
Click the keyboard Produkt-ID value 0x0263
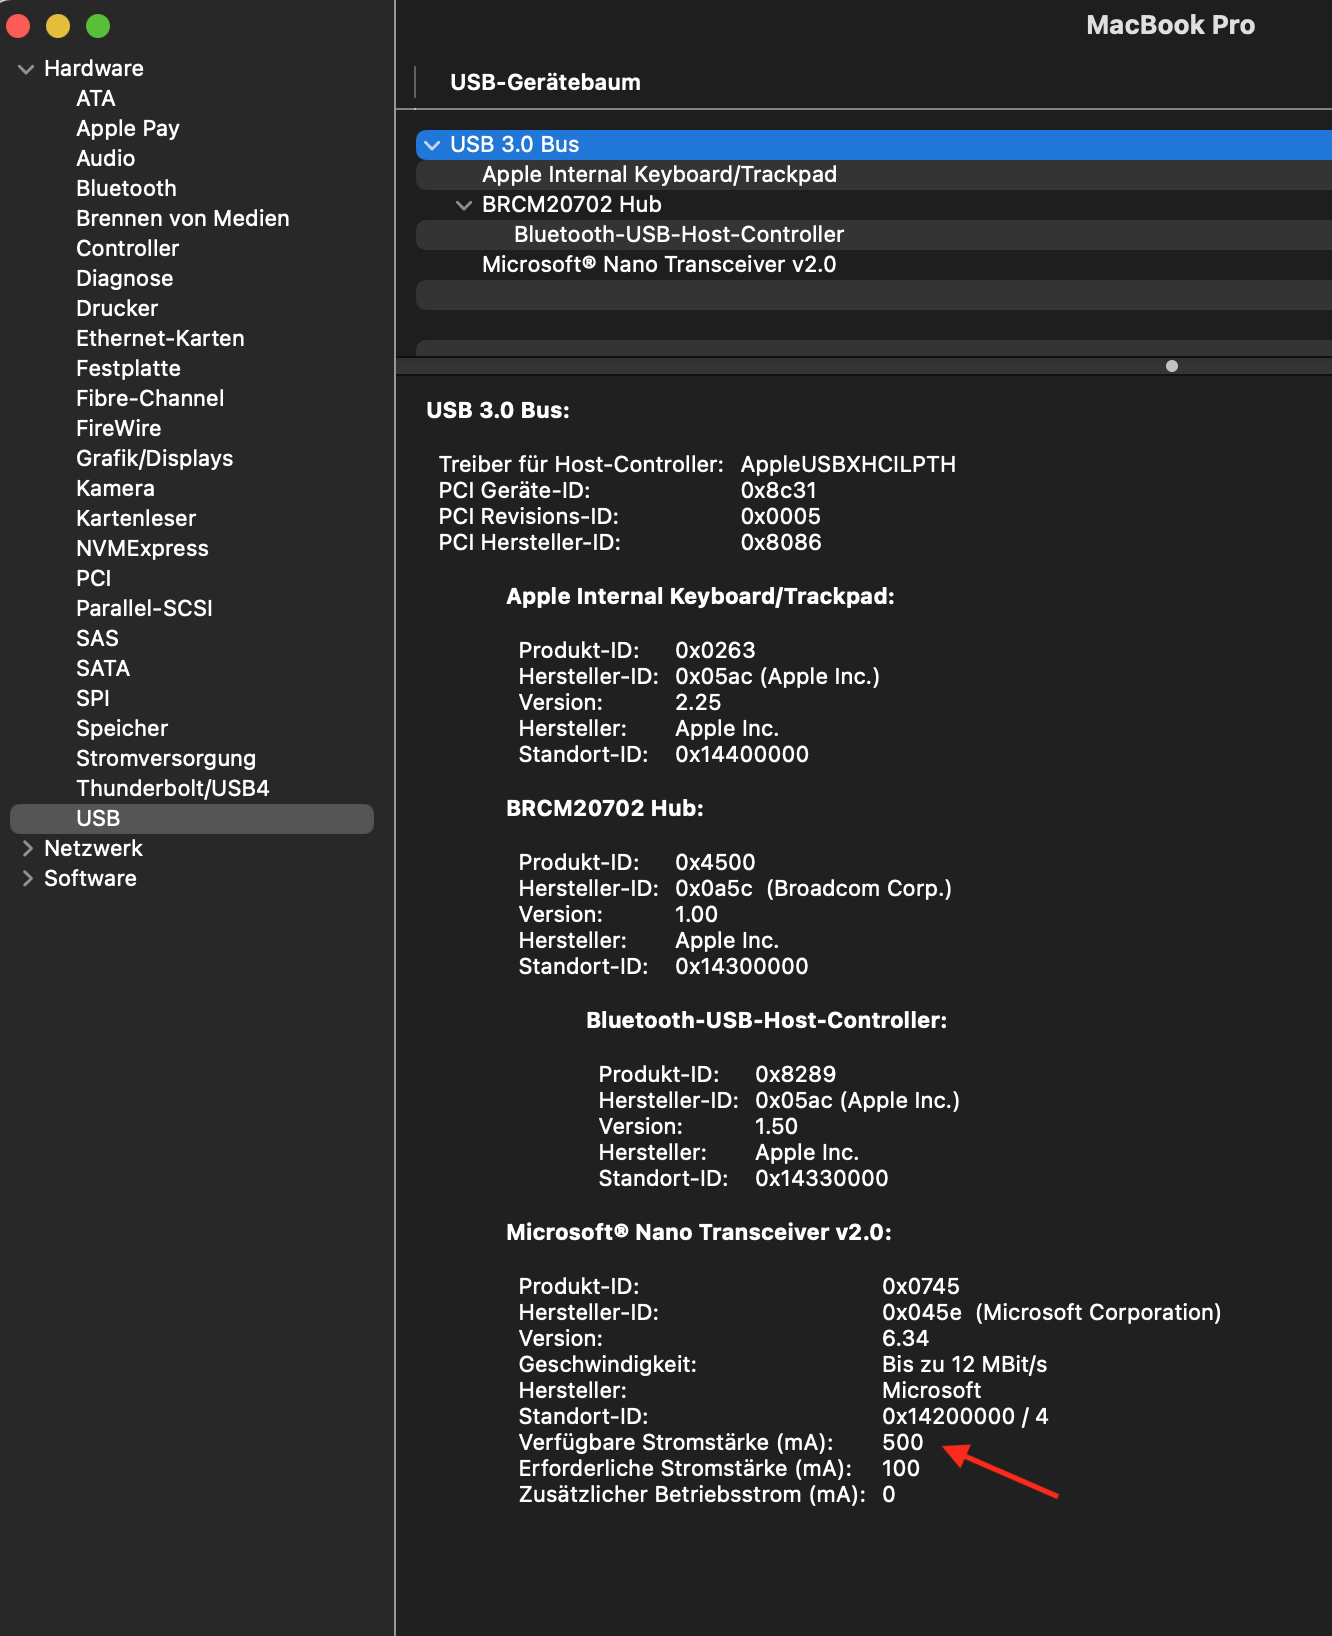(x=715, y=651)
